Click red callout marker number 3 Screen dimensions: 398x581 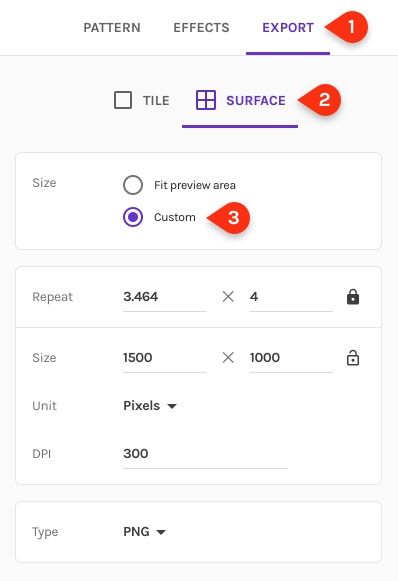click(x=229, y=218)
